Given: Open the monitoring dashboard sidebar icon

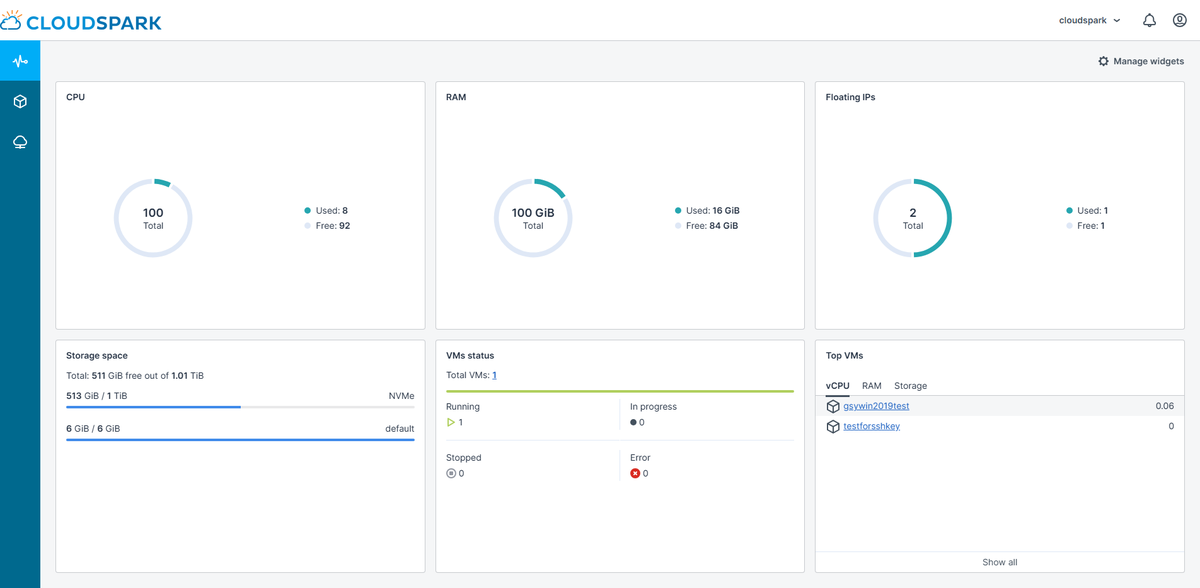Looking at the screenshot, I should coord(20,61).
